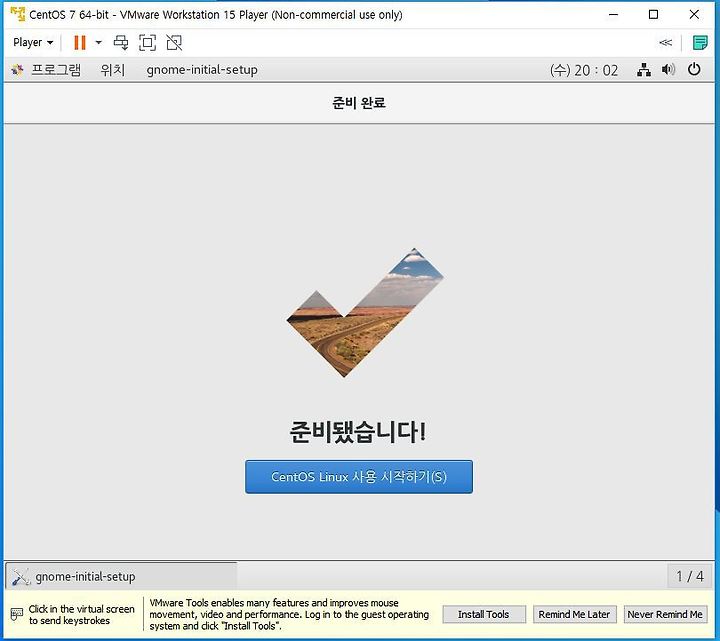The height and width of the screenshot is (641, 720).
Task: Click gnome-initial-setup in the top bar
Action: pyautogui.click(x=202, y=70)
